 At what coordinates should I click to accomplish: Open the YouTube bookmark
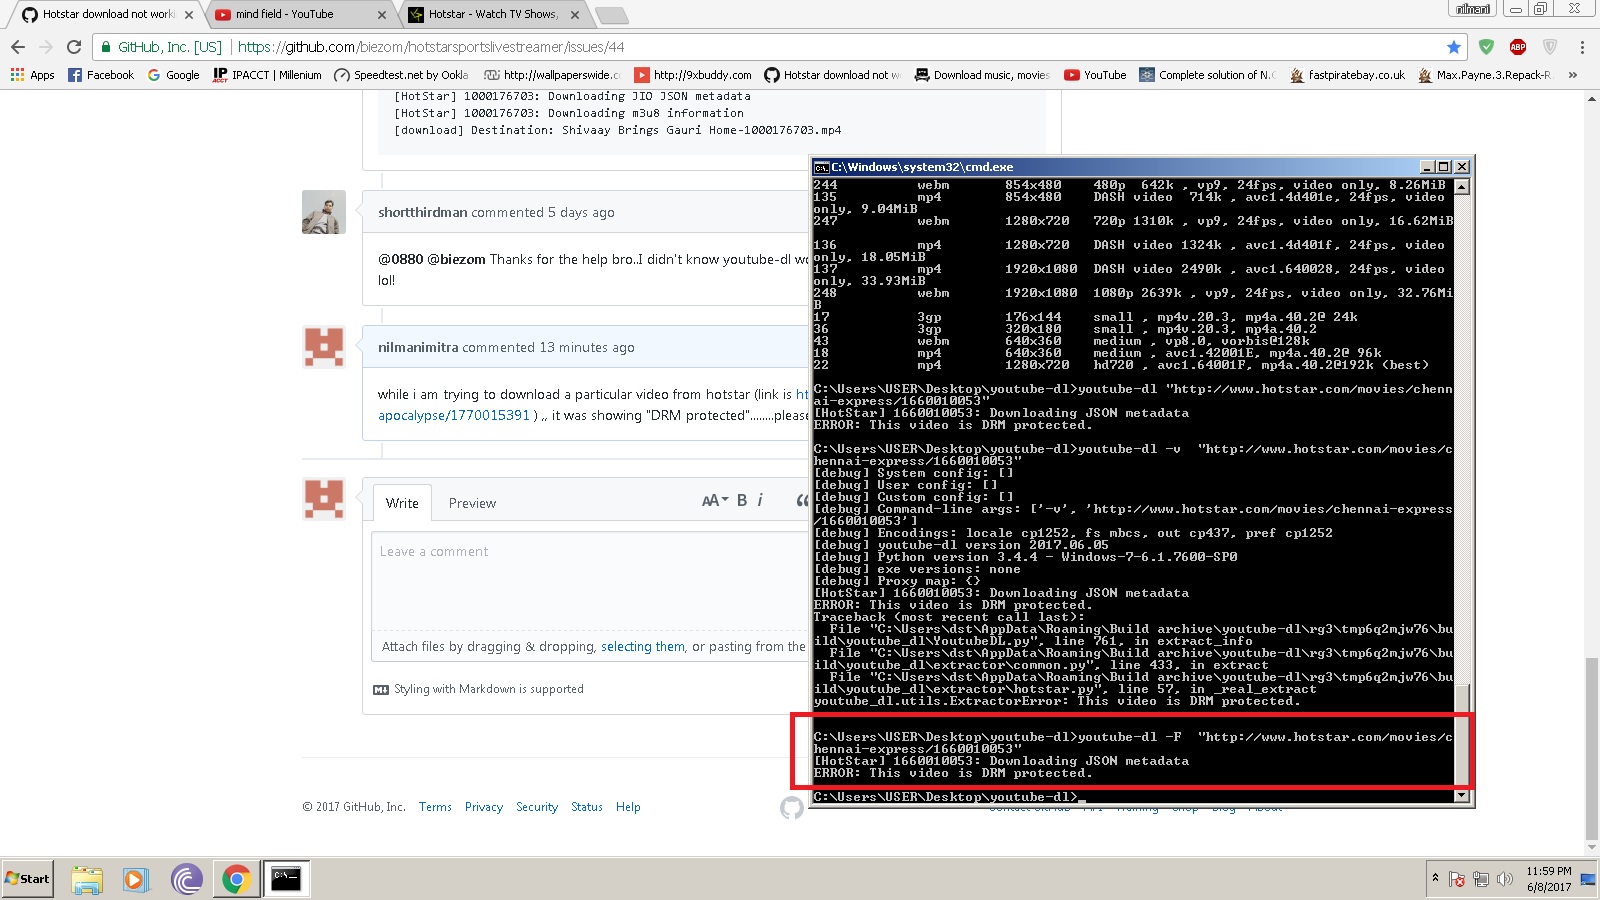pyautogui.click(x=1095, y=75)
